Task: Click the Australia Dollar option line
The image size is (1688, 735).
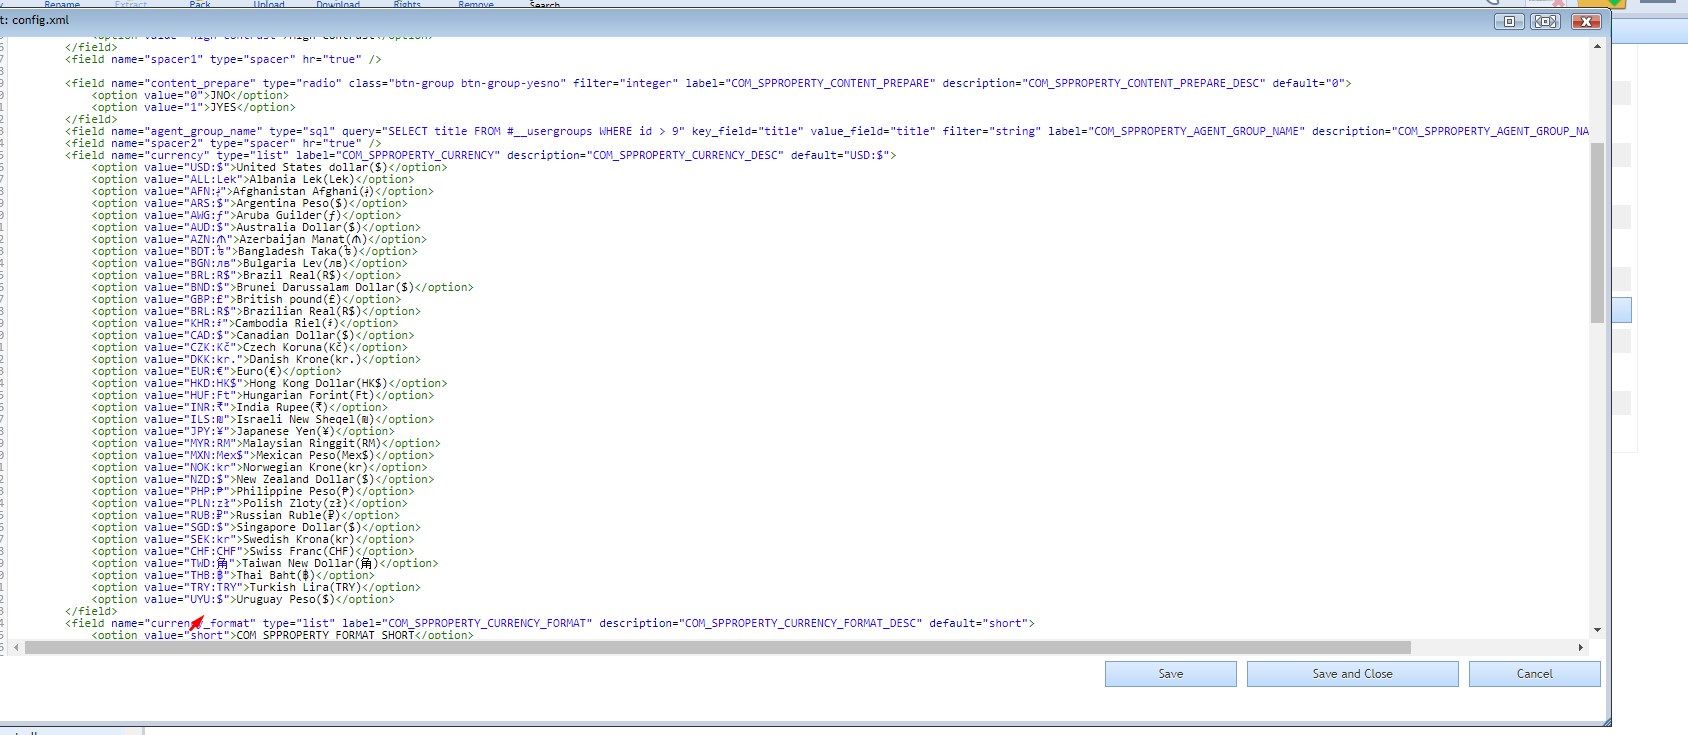Action: pyautogui.click(x=256, y=227)
